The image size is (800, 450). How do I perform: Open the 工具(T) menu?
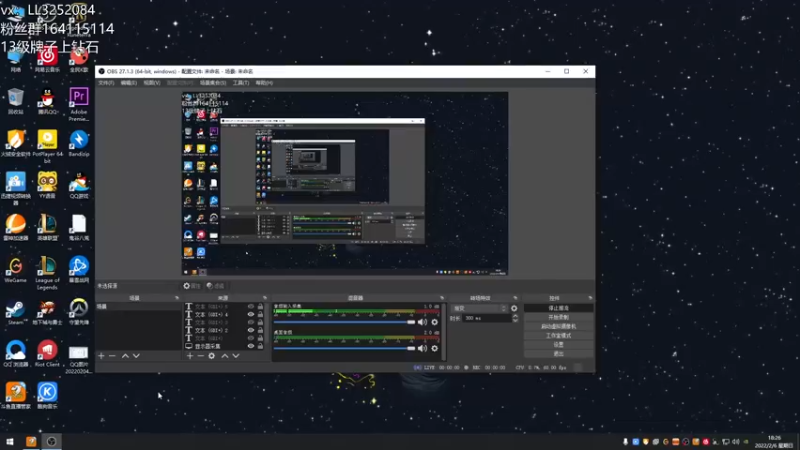pos(241,83)
